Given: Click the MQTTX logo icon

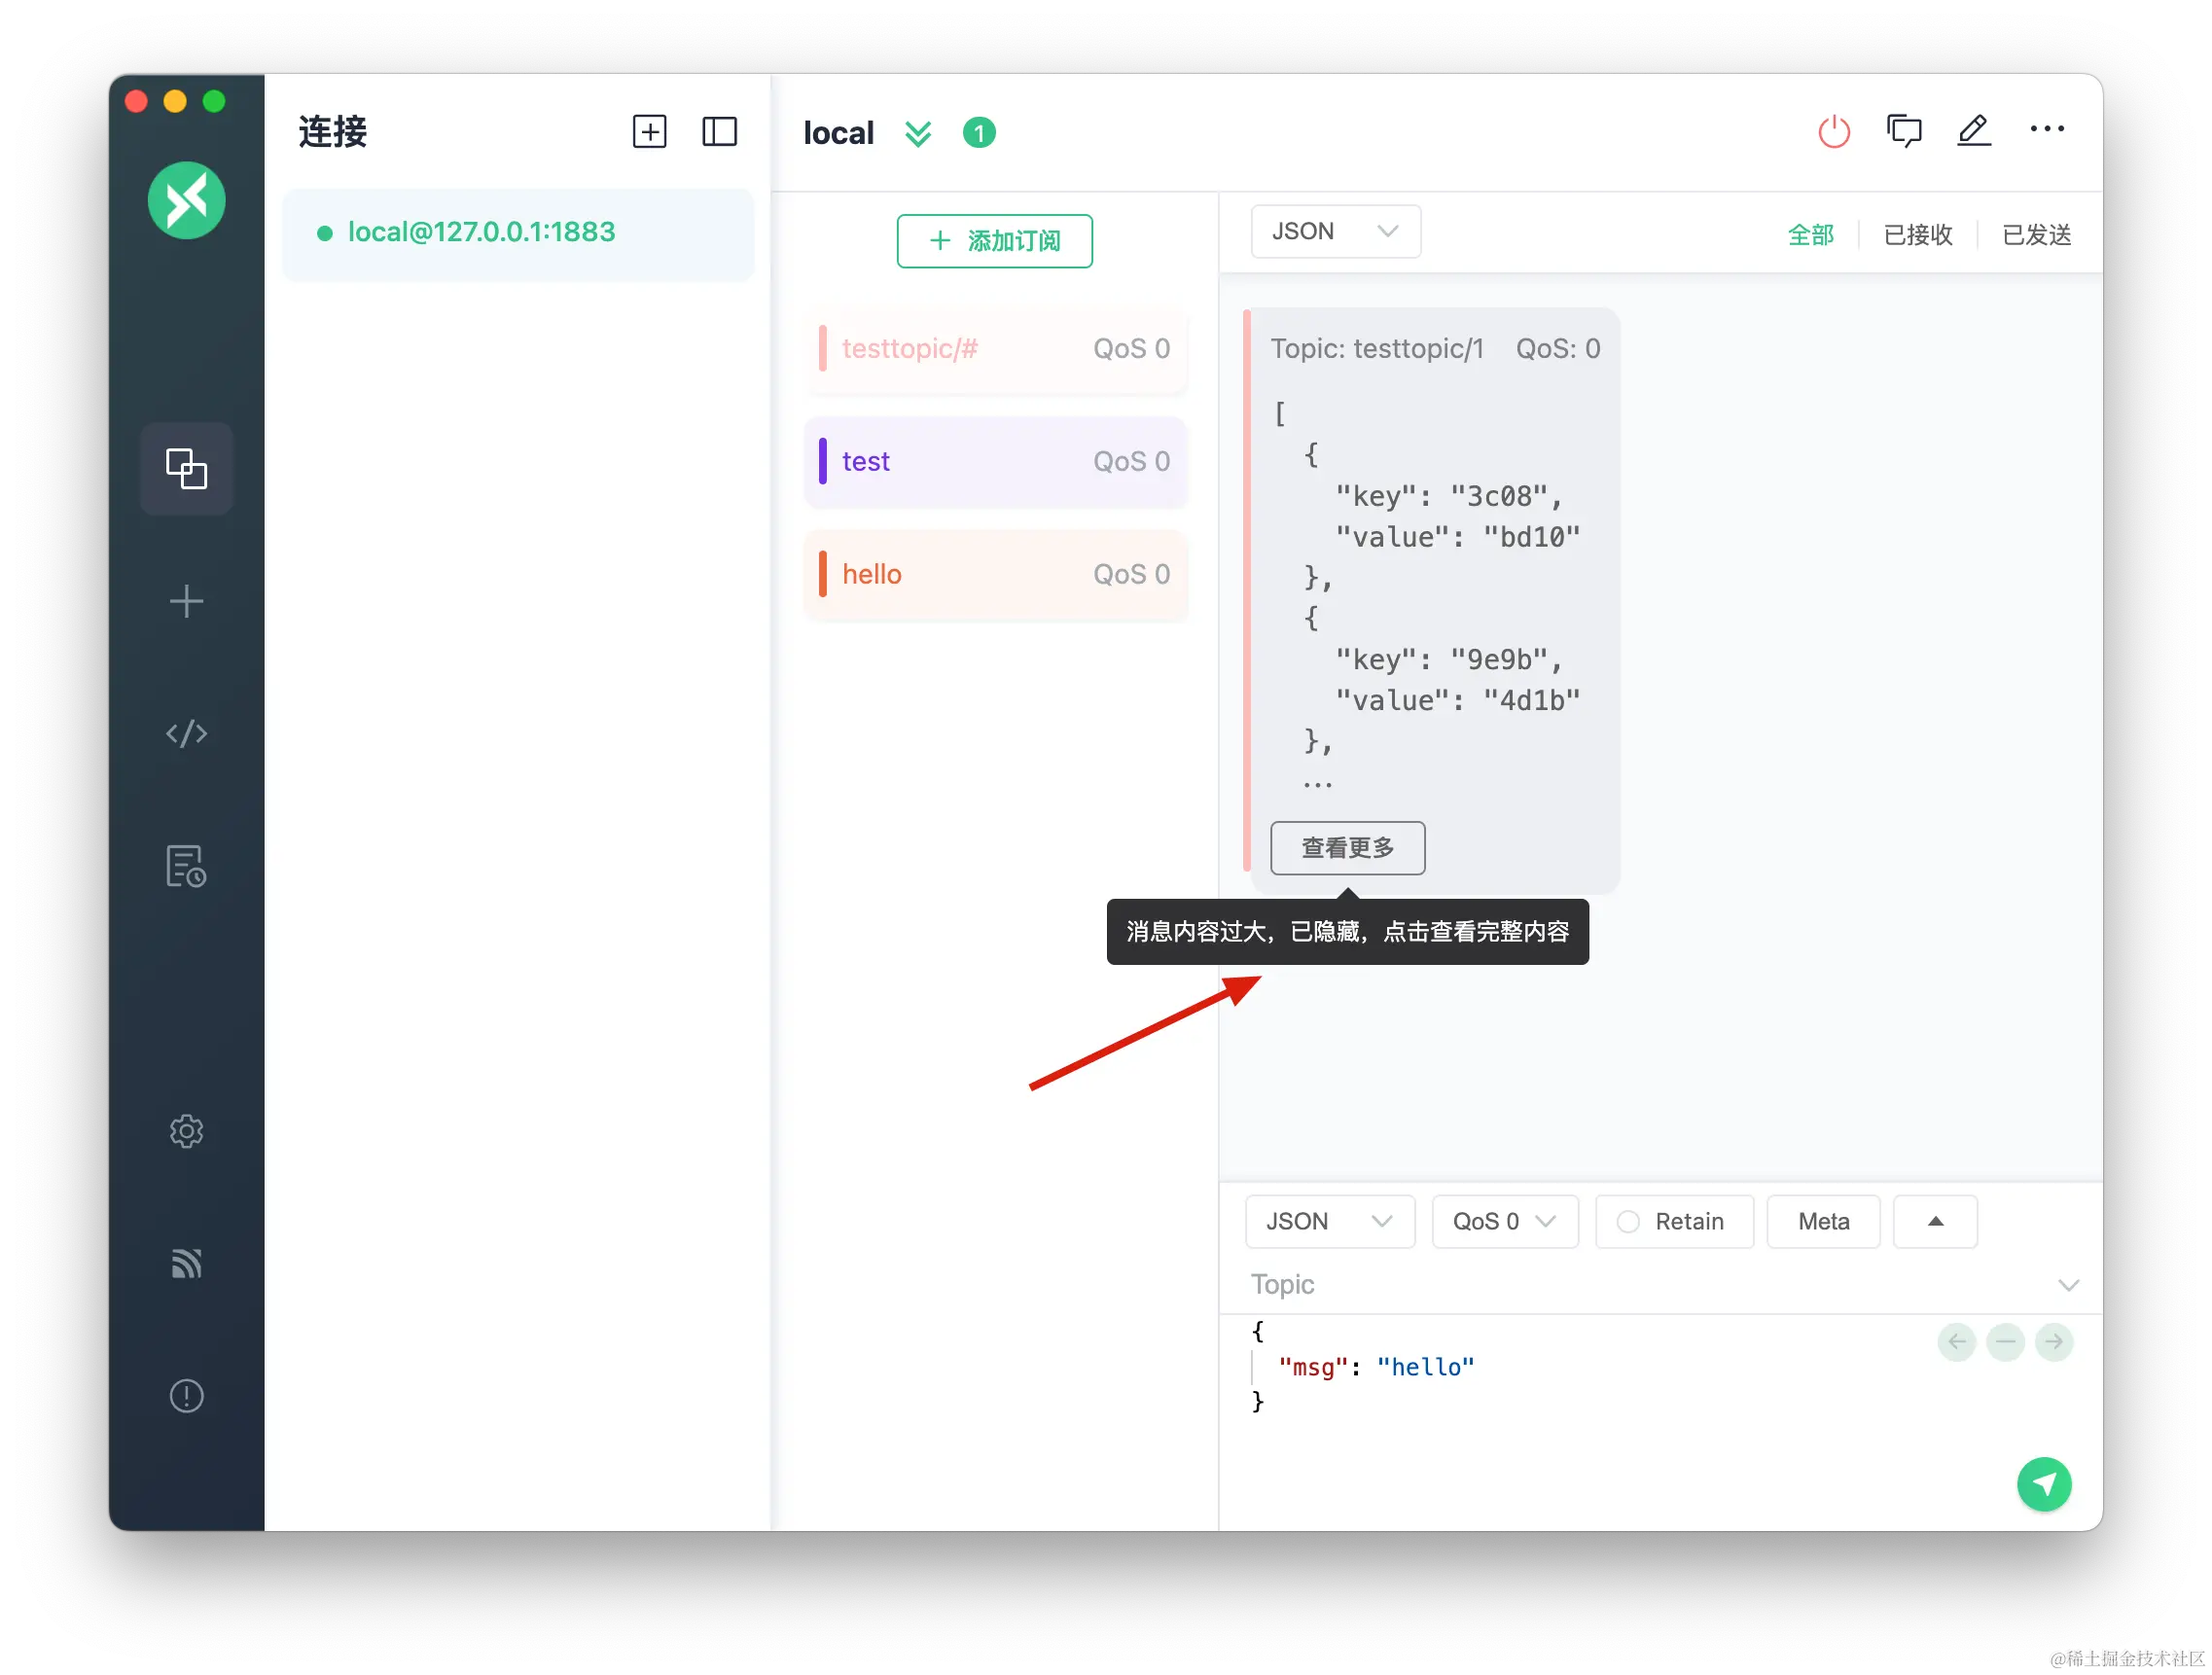Looking at the screenshot, I should tap(186, 200).
